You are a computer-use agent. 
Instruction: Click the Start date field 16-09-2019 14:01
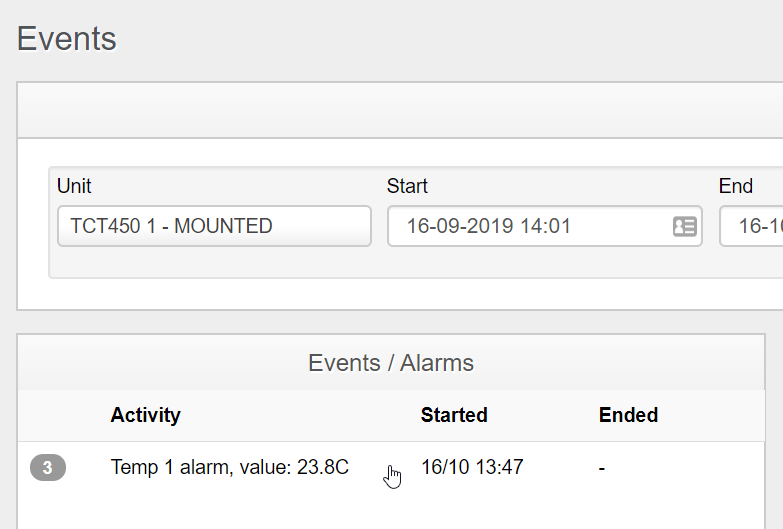point(530,226)
